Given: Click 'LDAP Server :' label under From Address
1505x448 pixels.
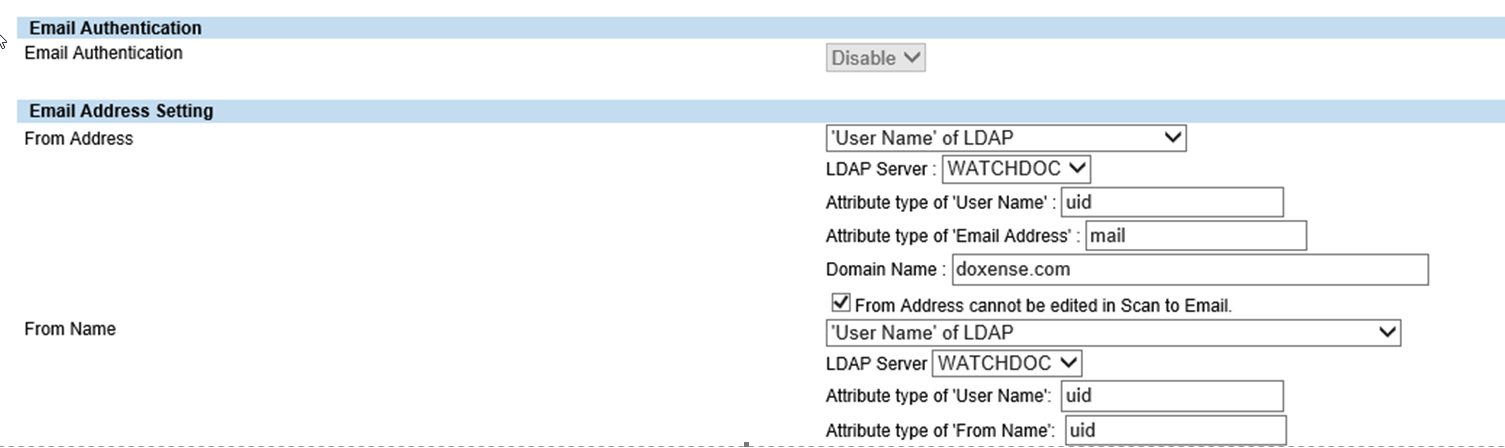Looking at the screenshot, I should [x=881, y=170].
